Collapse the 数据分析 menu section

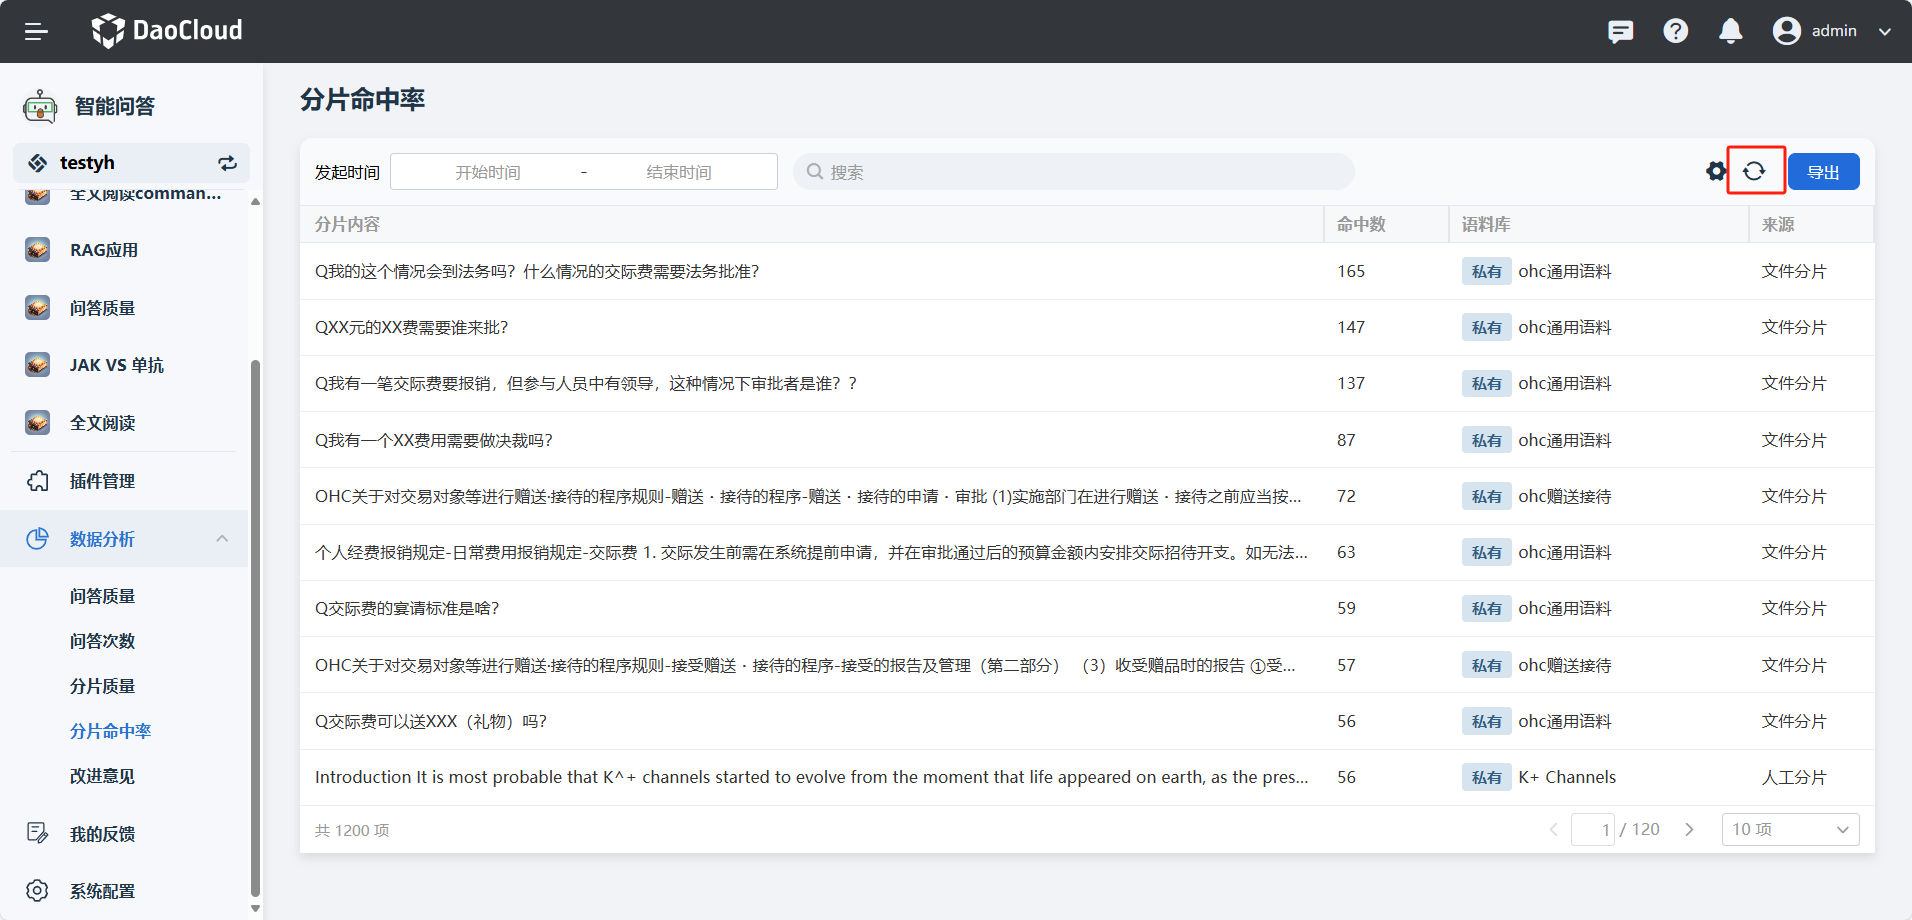pyautogui.click(x=222, y=539)
